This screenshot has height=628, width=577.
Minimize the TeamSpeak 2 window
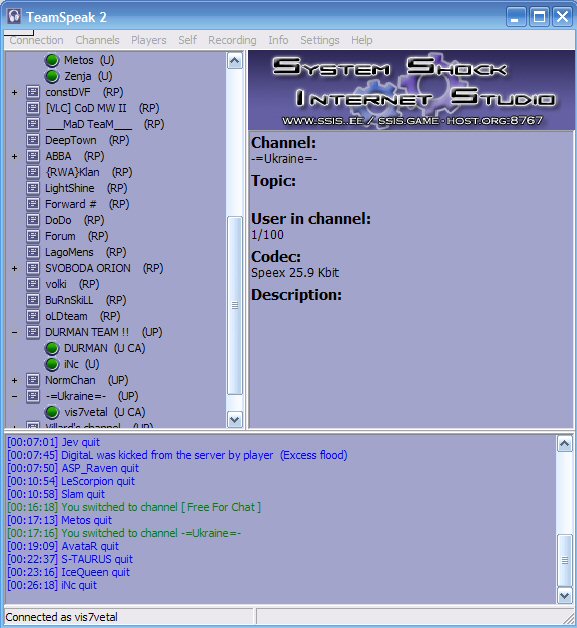pos(516,17)
